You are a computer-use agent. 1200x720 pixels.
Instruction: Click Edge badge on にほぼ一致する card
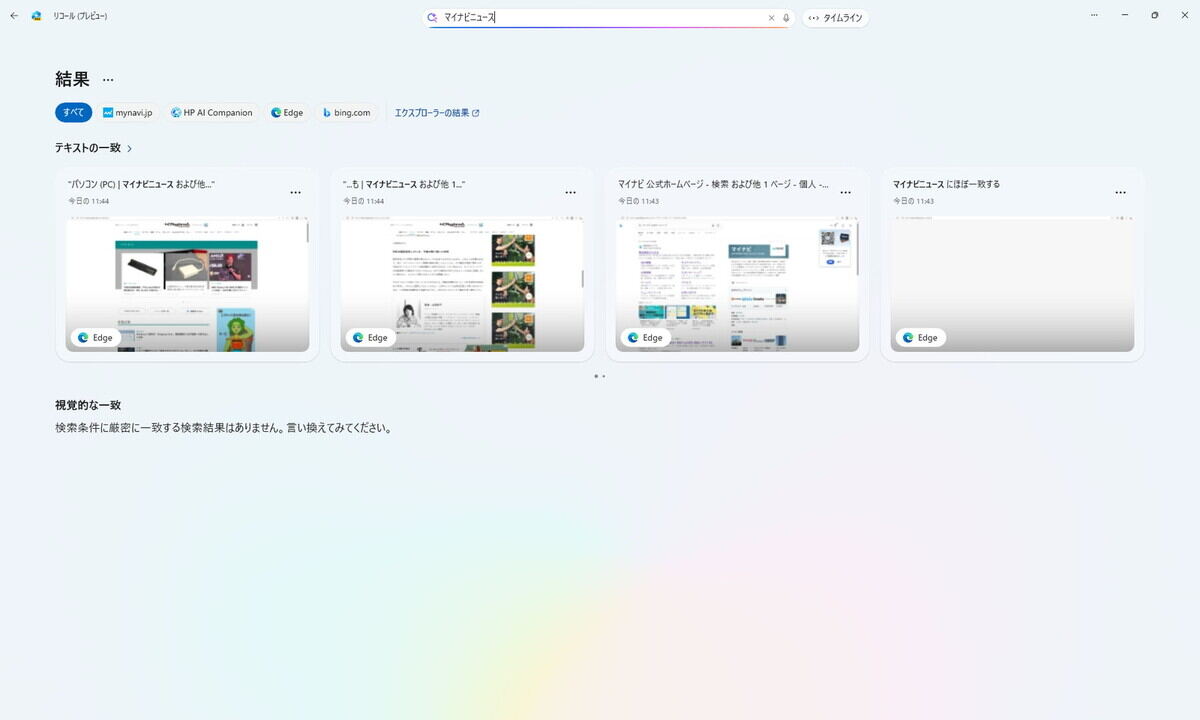[921, 338]
